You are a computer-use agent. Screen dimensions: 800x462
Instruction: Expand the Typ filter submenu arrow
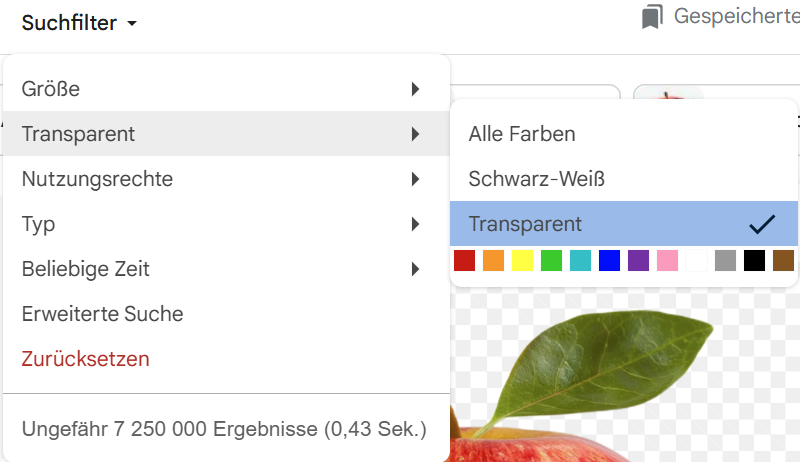(414, 224)
